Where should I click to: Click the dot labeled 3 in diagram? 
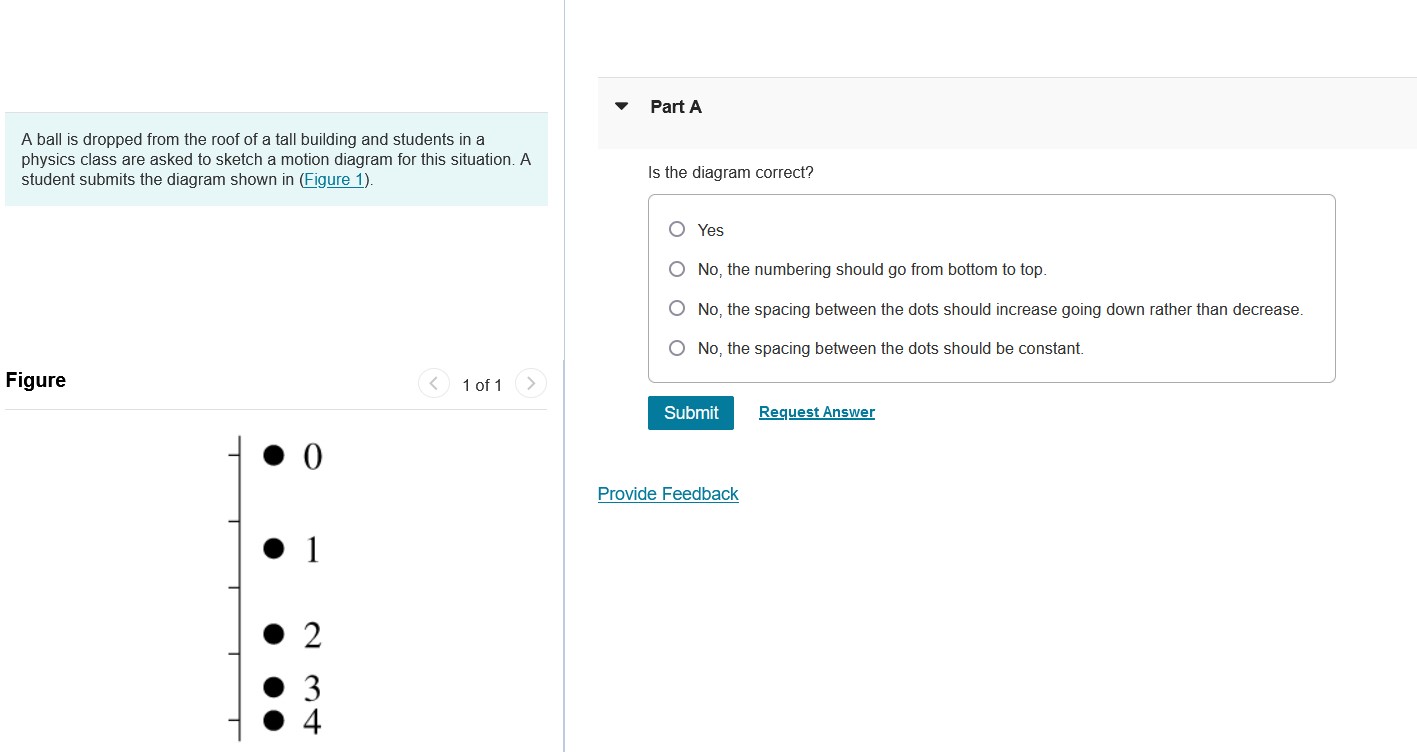274,687
